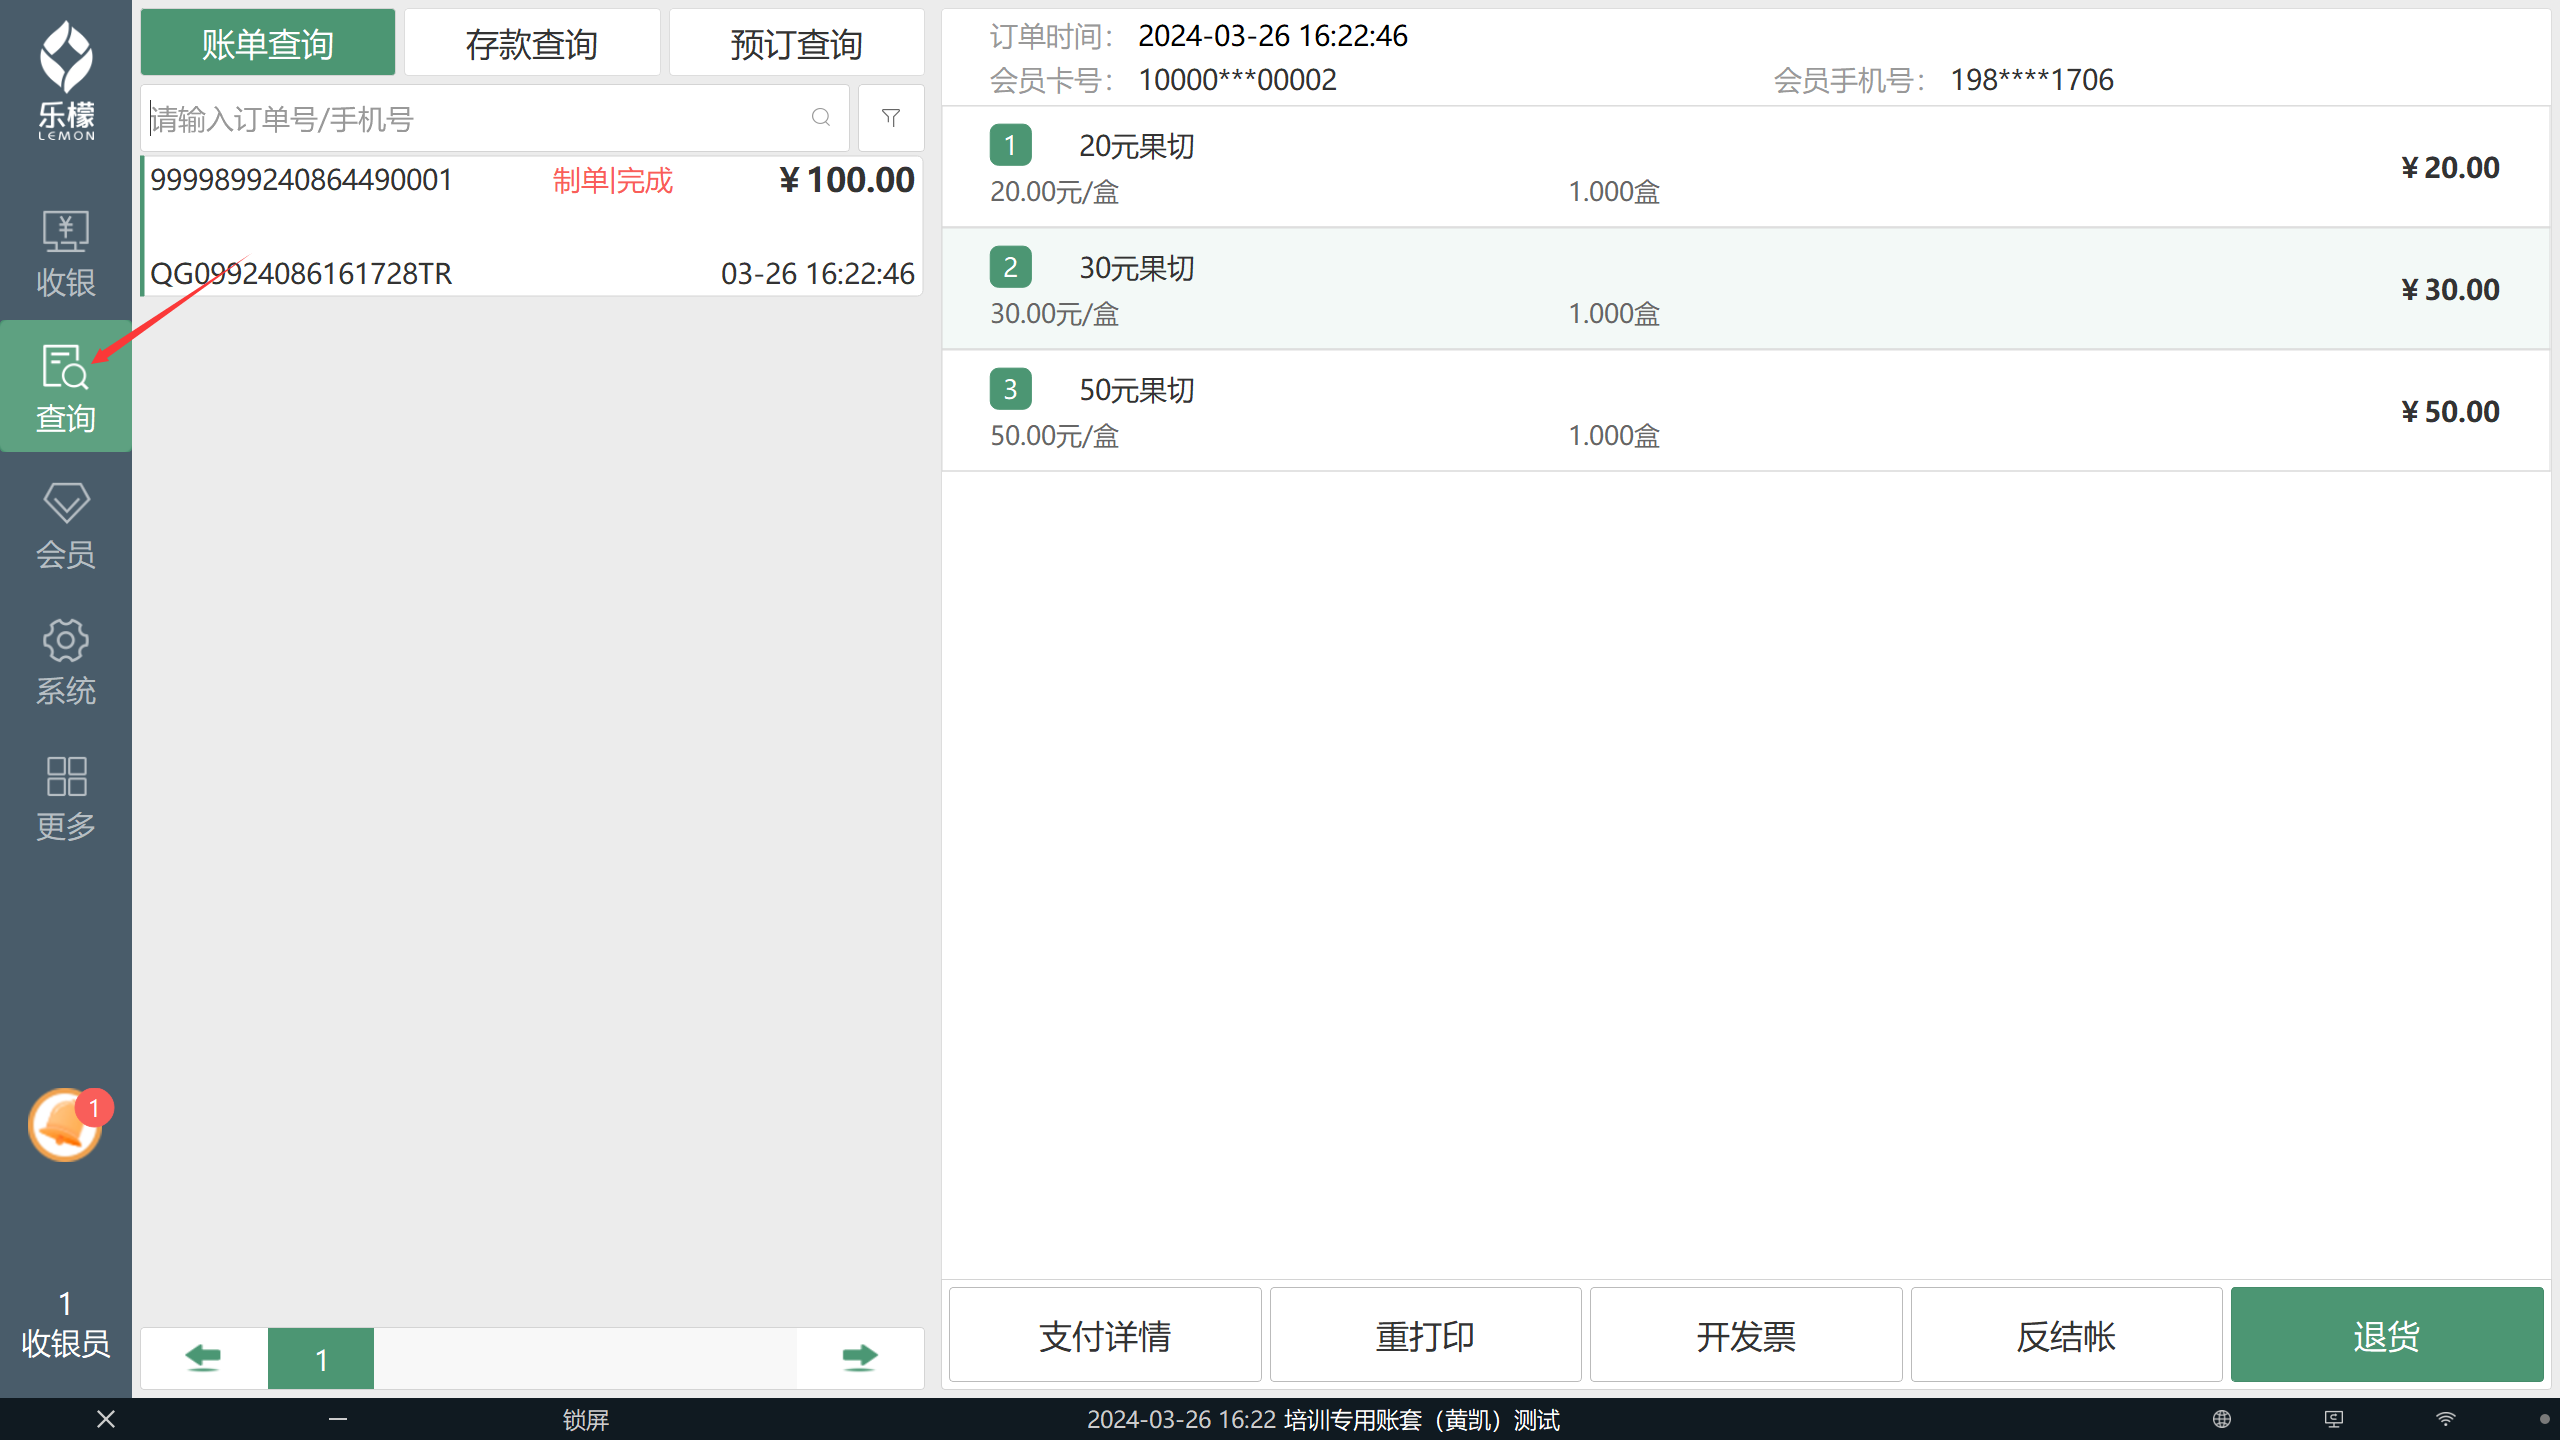Screen dimensions: 2560x1440
Task: Click the search magnifier icon
Action: point(821,118)
